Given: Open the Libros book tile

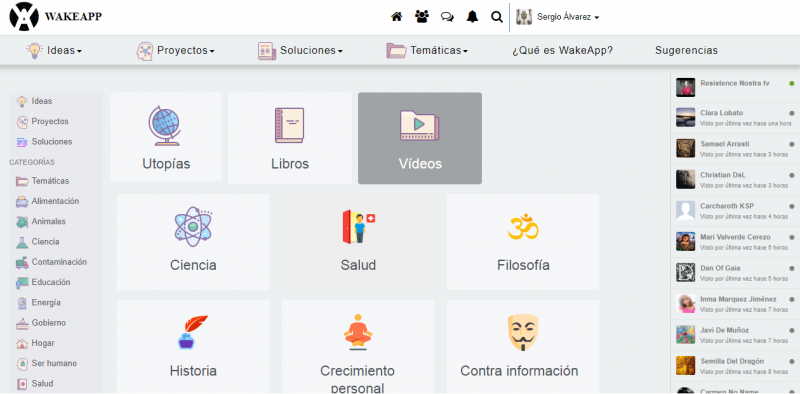Looking at the screenshot, I should pos(290,138).
